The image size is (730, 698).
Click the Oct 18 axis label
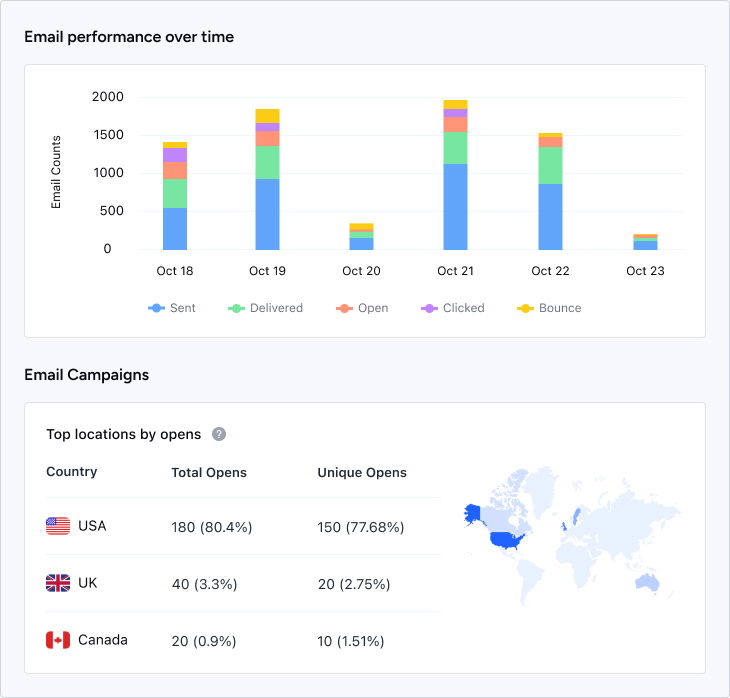pos(175,271)
